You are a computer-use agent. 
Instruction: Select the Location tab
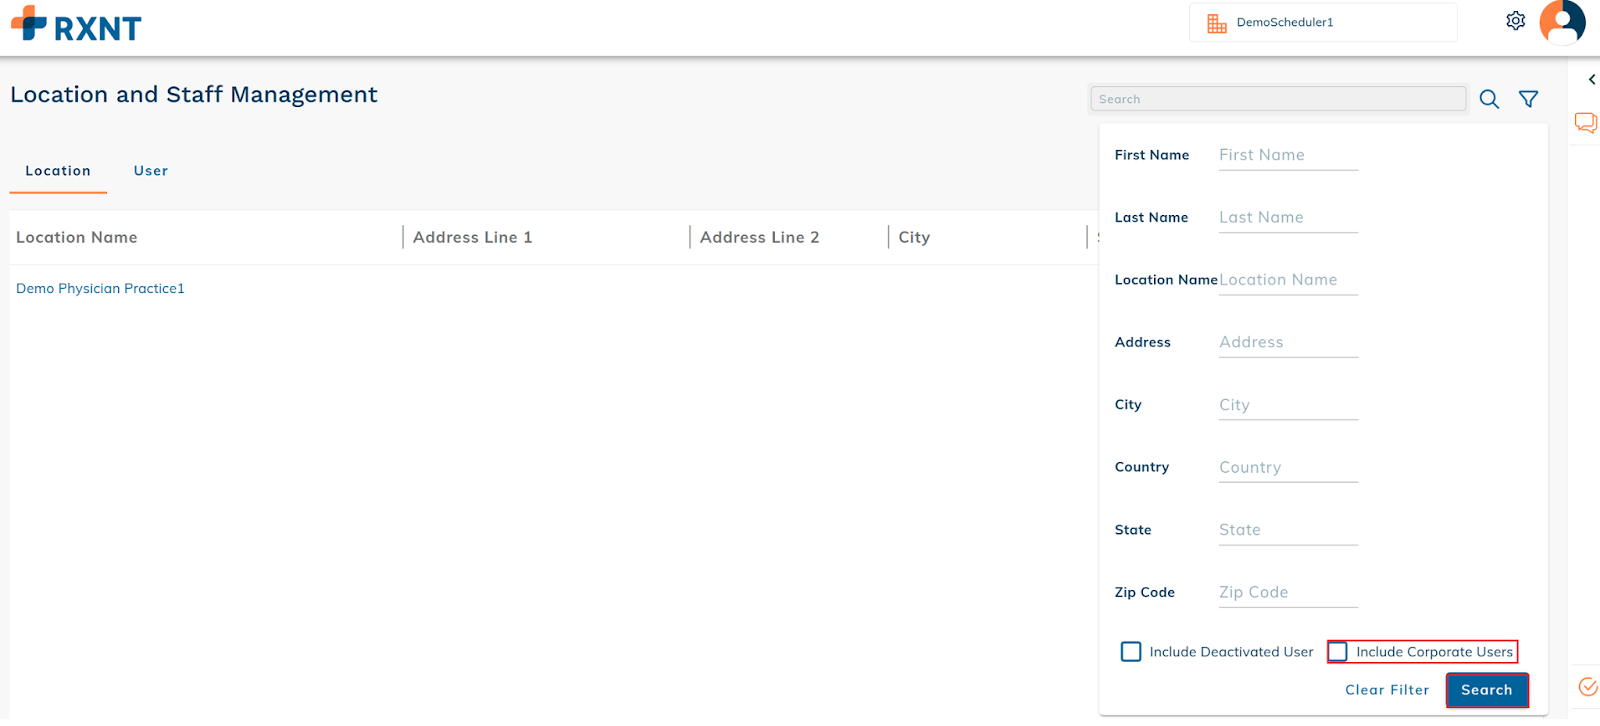tap(58, 171)
